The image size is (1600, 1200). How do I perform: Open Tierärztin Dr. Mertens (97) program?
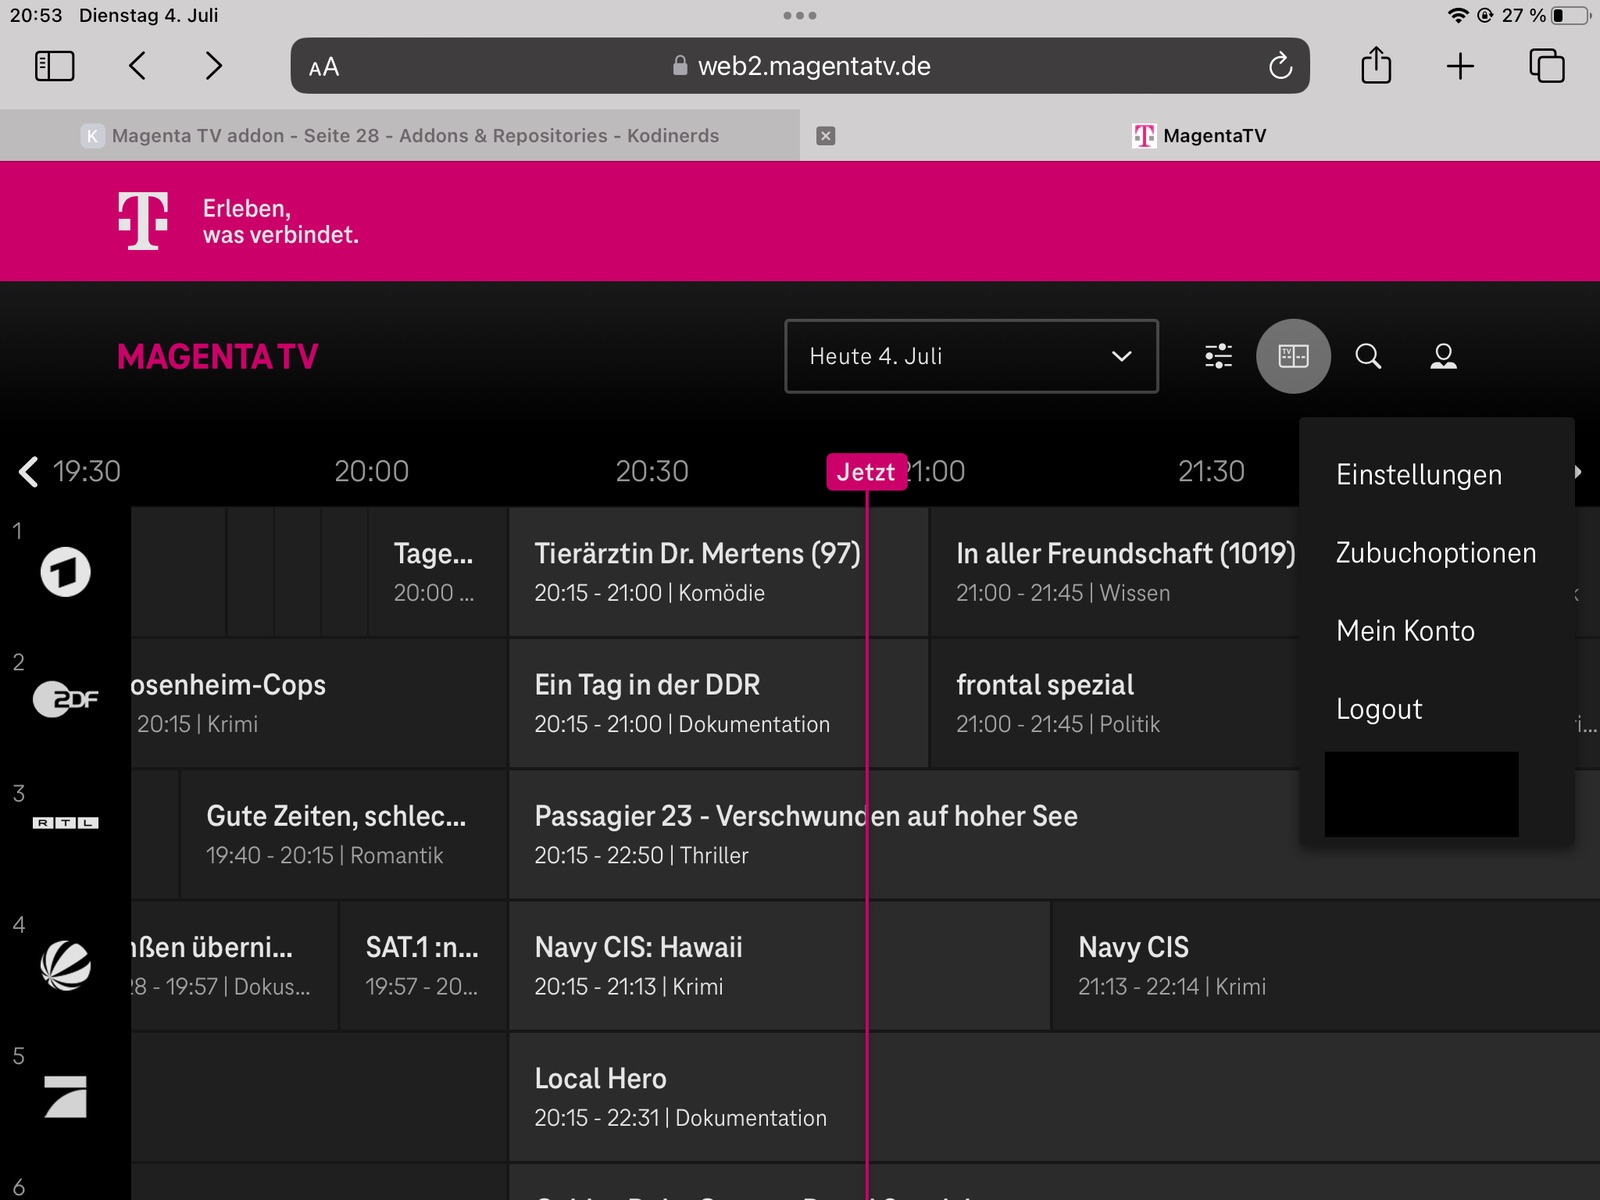click(x=718, y=572)
